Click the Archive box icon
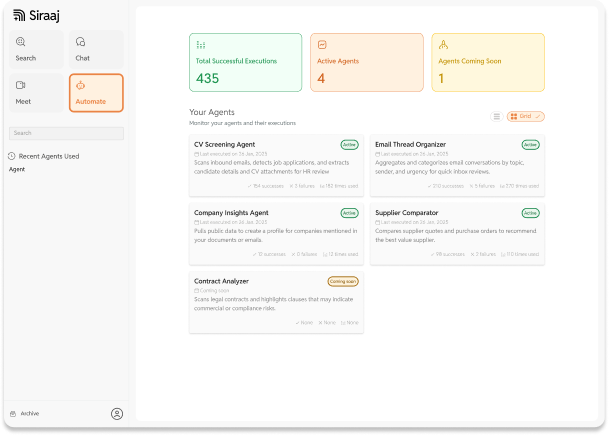 tap(13, 413)
